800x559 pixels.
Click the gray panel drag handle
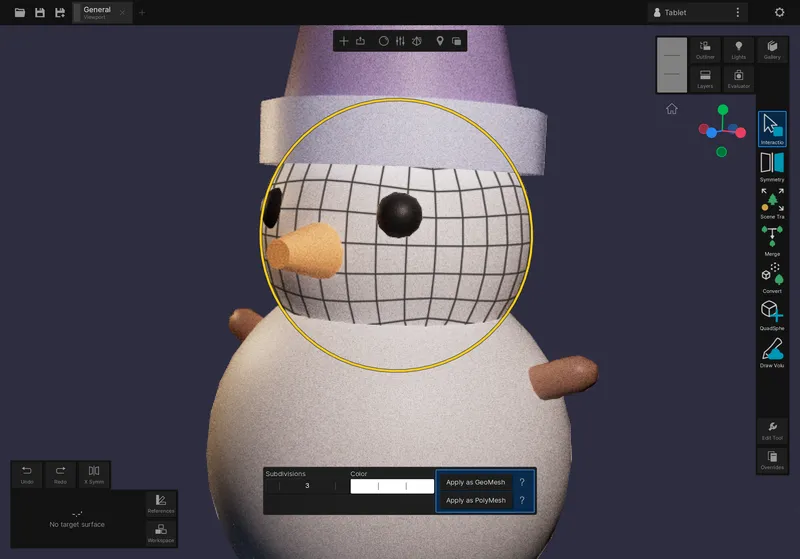672,65
